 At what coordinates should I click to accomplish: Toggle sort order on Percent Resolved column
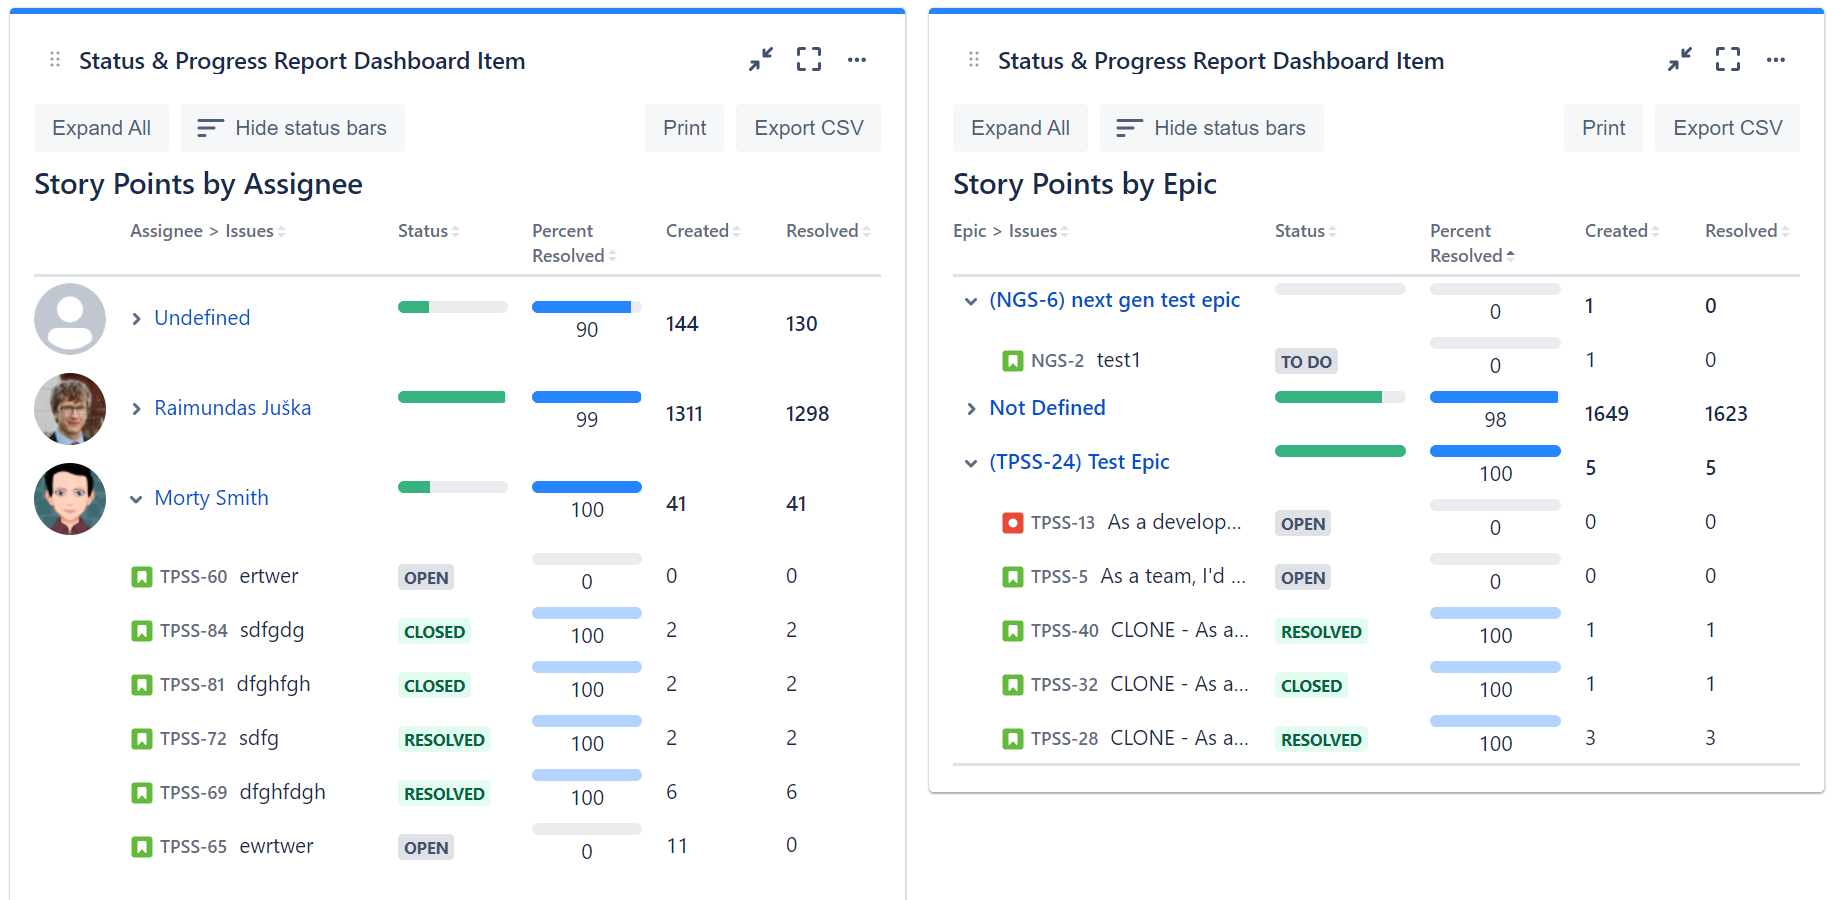coord(1511,255)
